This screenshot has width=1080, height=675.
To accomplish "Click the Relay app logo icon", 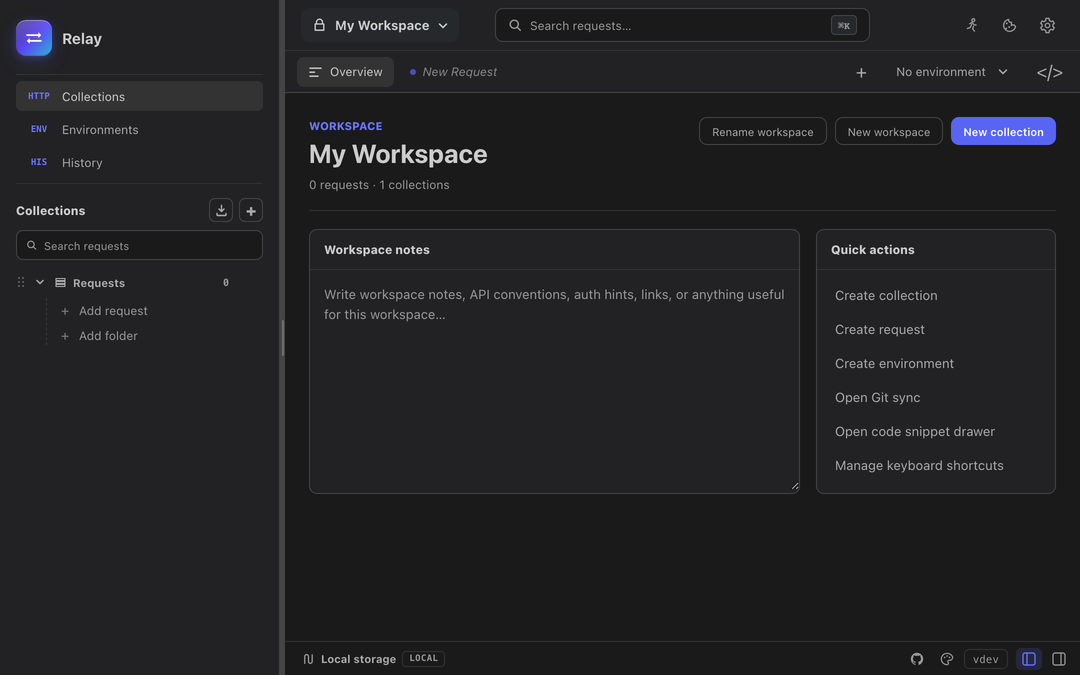I will pos(34,39).
